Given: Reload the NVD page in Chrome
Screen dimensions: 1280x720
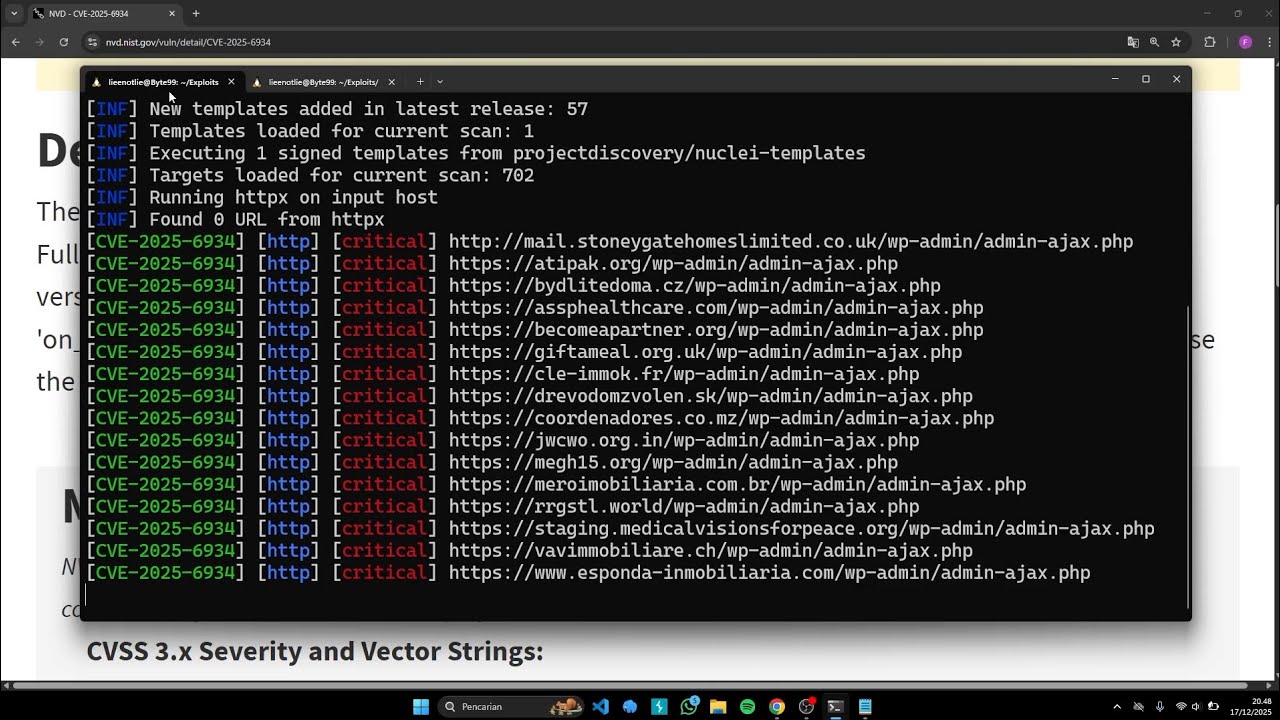Looking at the screenshot, I should tap(64, 42).
